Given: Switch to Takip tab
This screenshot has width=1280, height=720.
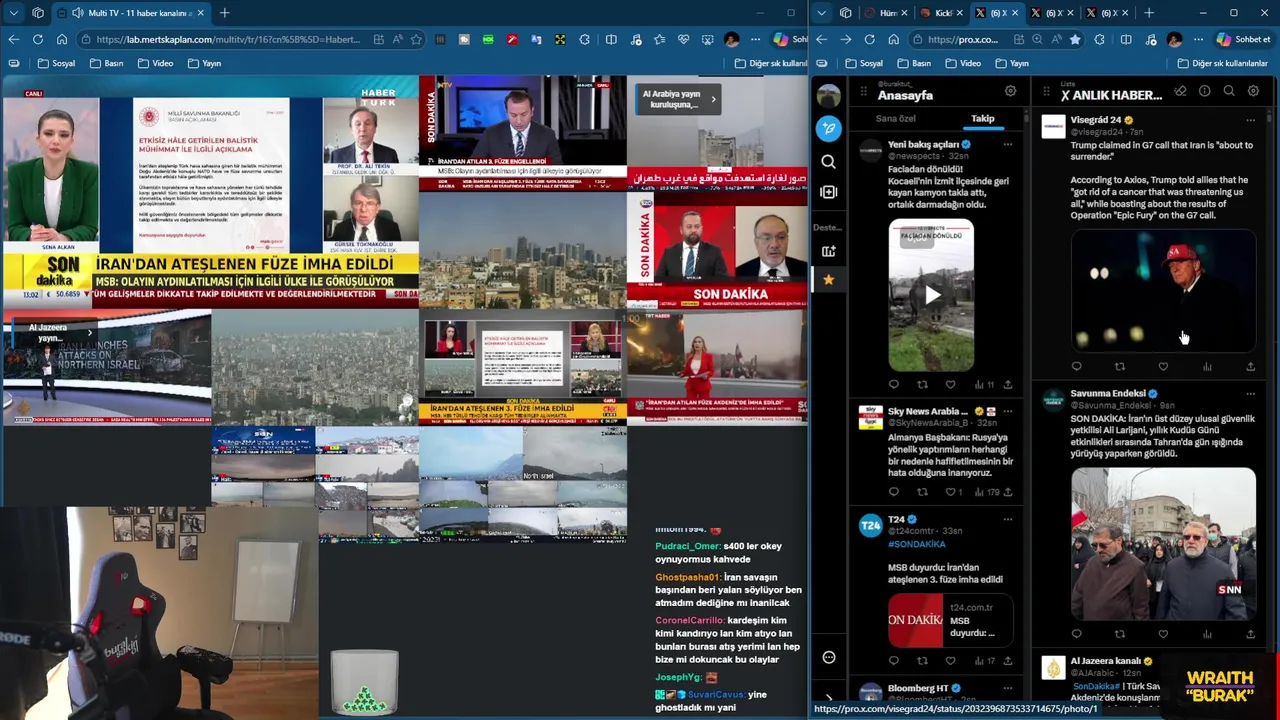Looking at the screenshot, I should point(983,118).
